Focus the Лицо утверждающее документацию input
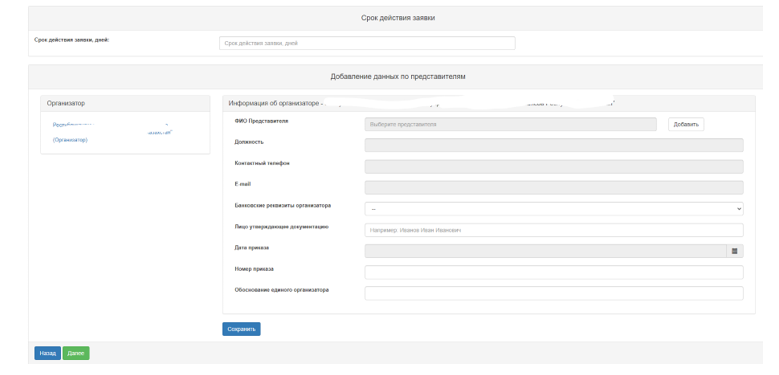Screen dimensions: 779x375 coord(554,230)
